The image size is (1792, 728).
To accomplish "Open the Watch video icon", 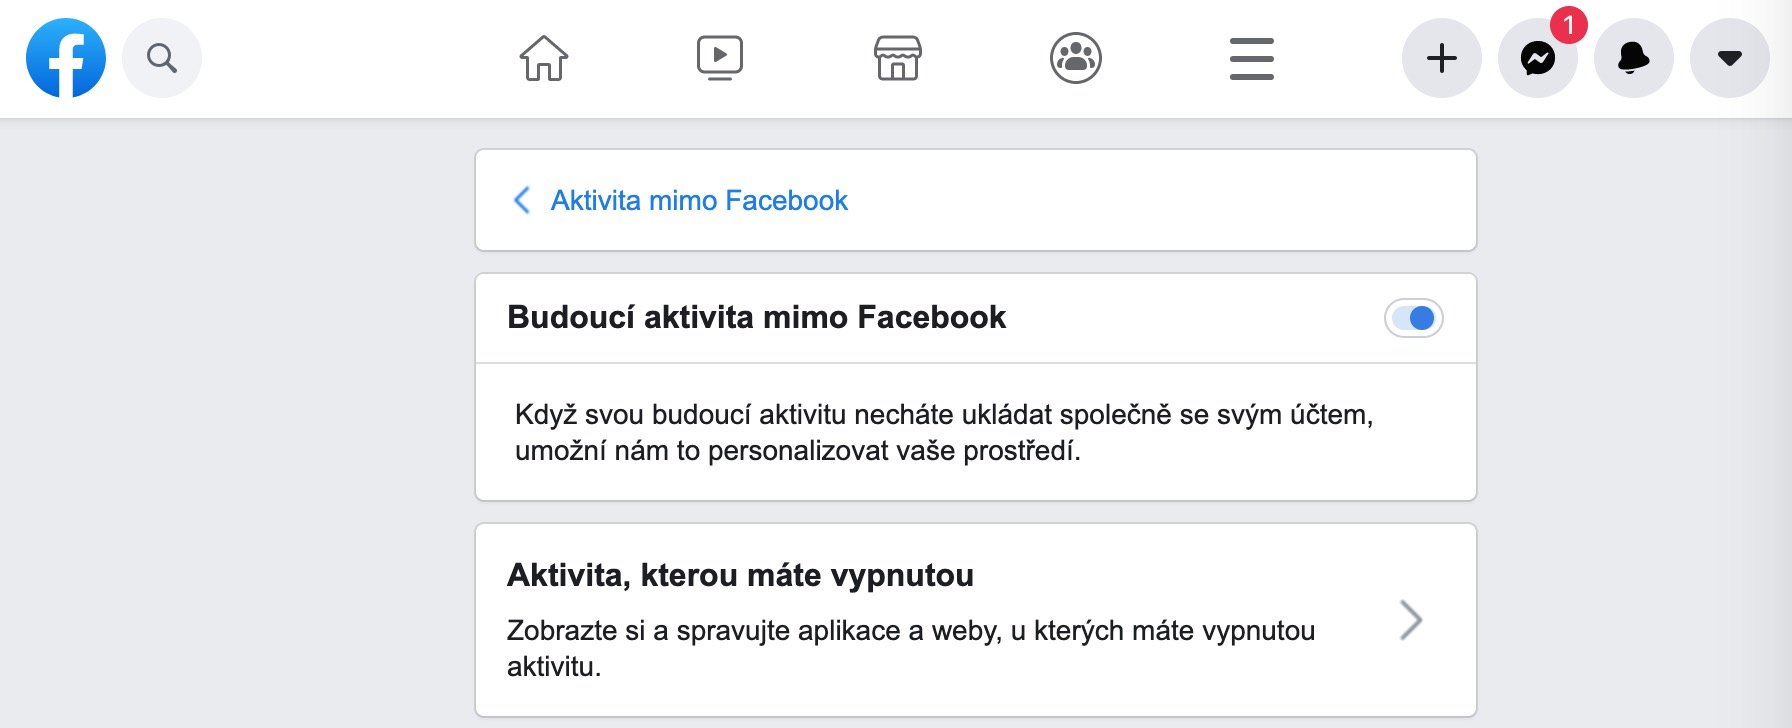I will [720, 58].
